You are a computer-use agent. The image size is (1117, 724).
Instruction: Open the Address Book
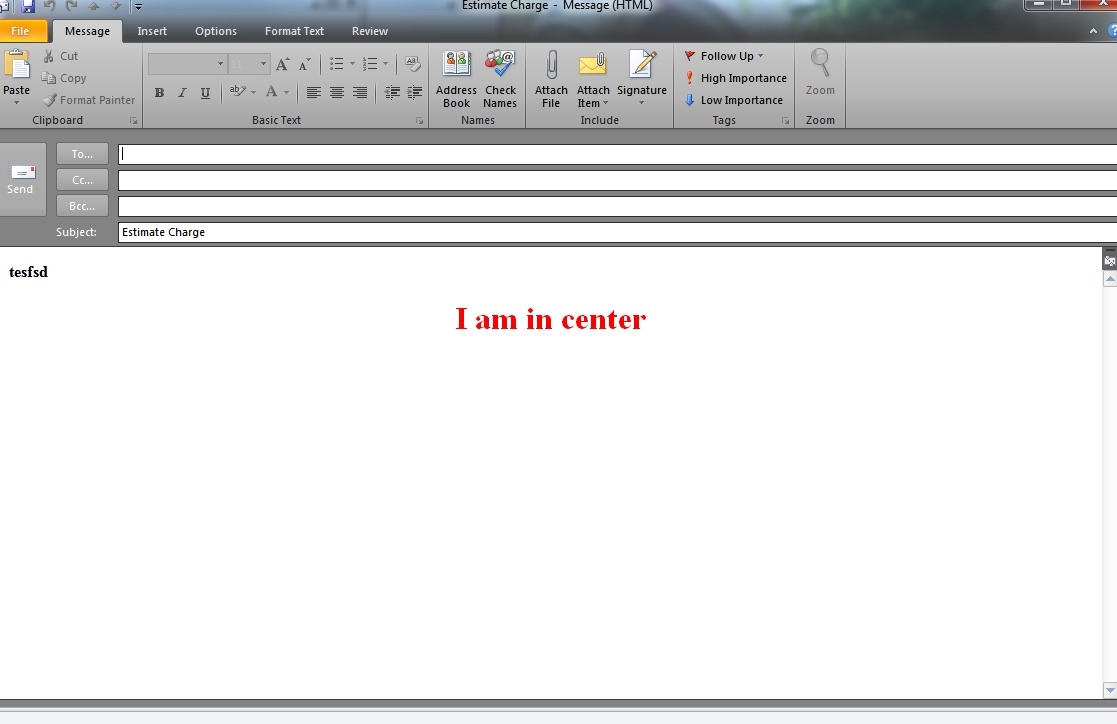[x=456, y=67]
